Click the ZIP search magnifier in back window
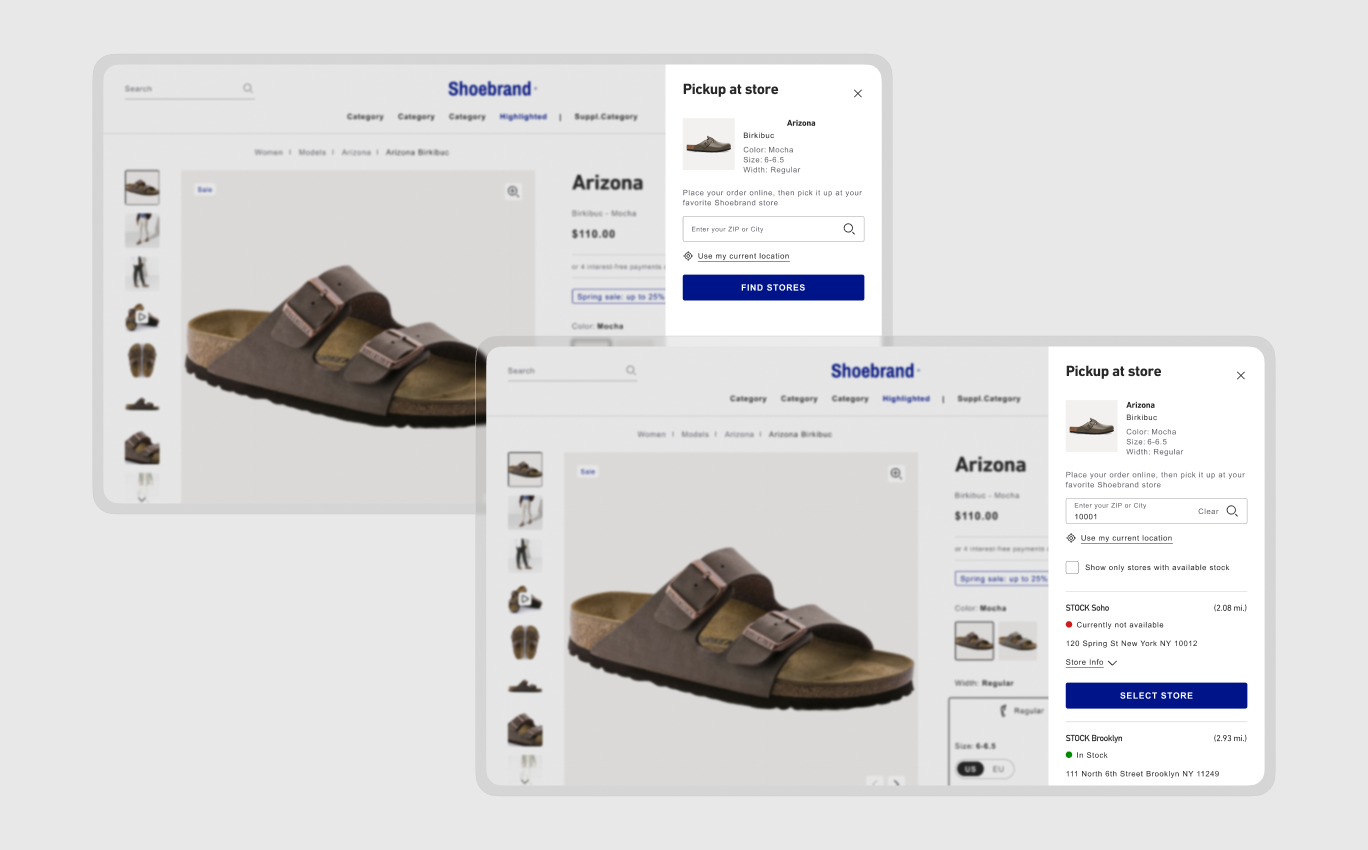Screen dimensions: 1368x850 coord(849,229)
